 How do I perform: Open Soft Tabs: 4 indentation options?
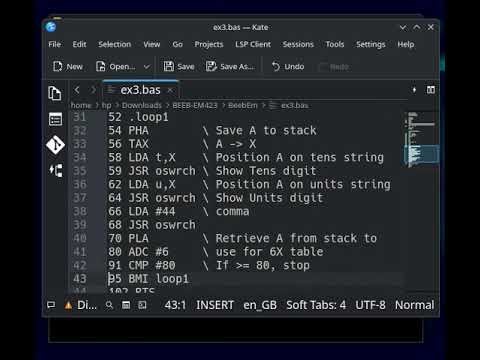(316, 305)
